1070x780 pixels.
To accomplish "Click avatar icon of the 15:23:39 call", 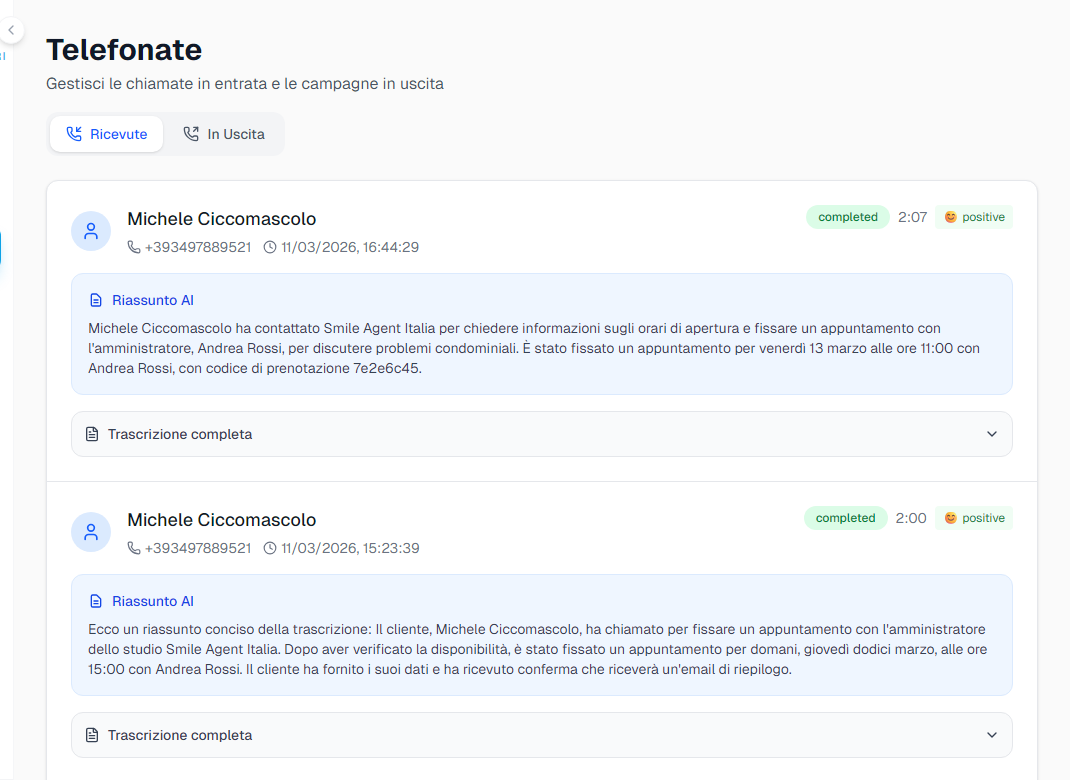I will pos(91,532).
